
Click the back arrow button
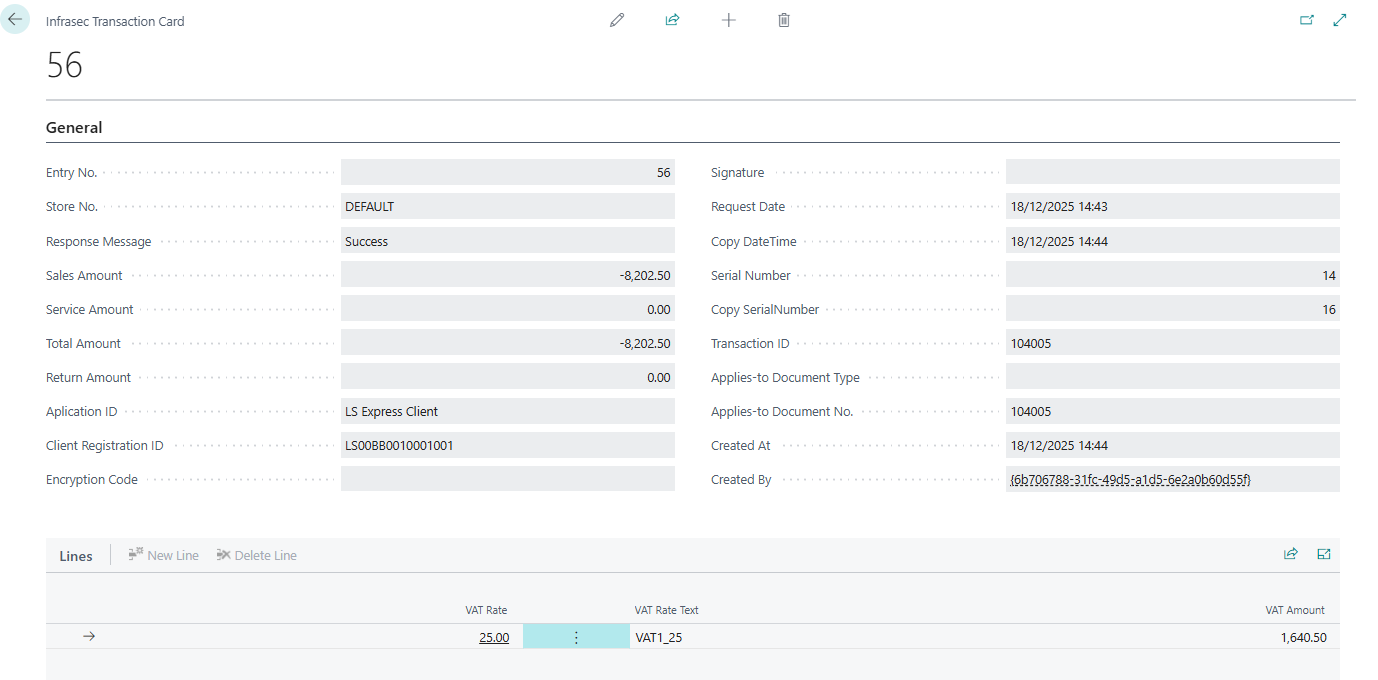[x=15, y=19]
